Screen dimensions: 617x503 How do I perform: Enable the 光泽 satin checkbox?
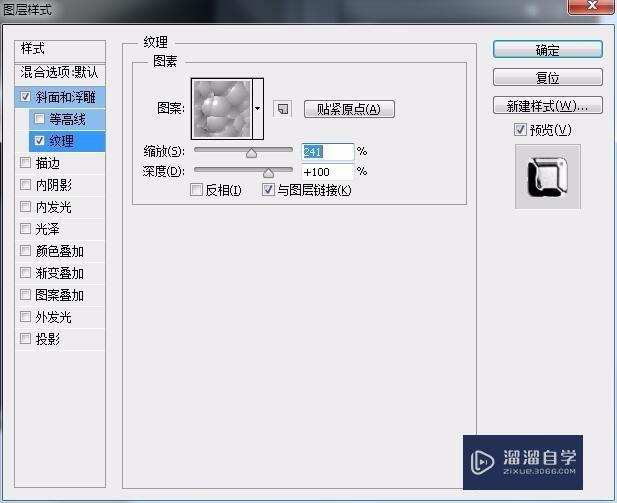(26, 229)
